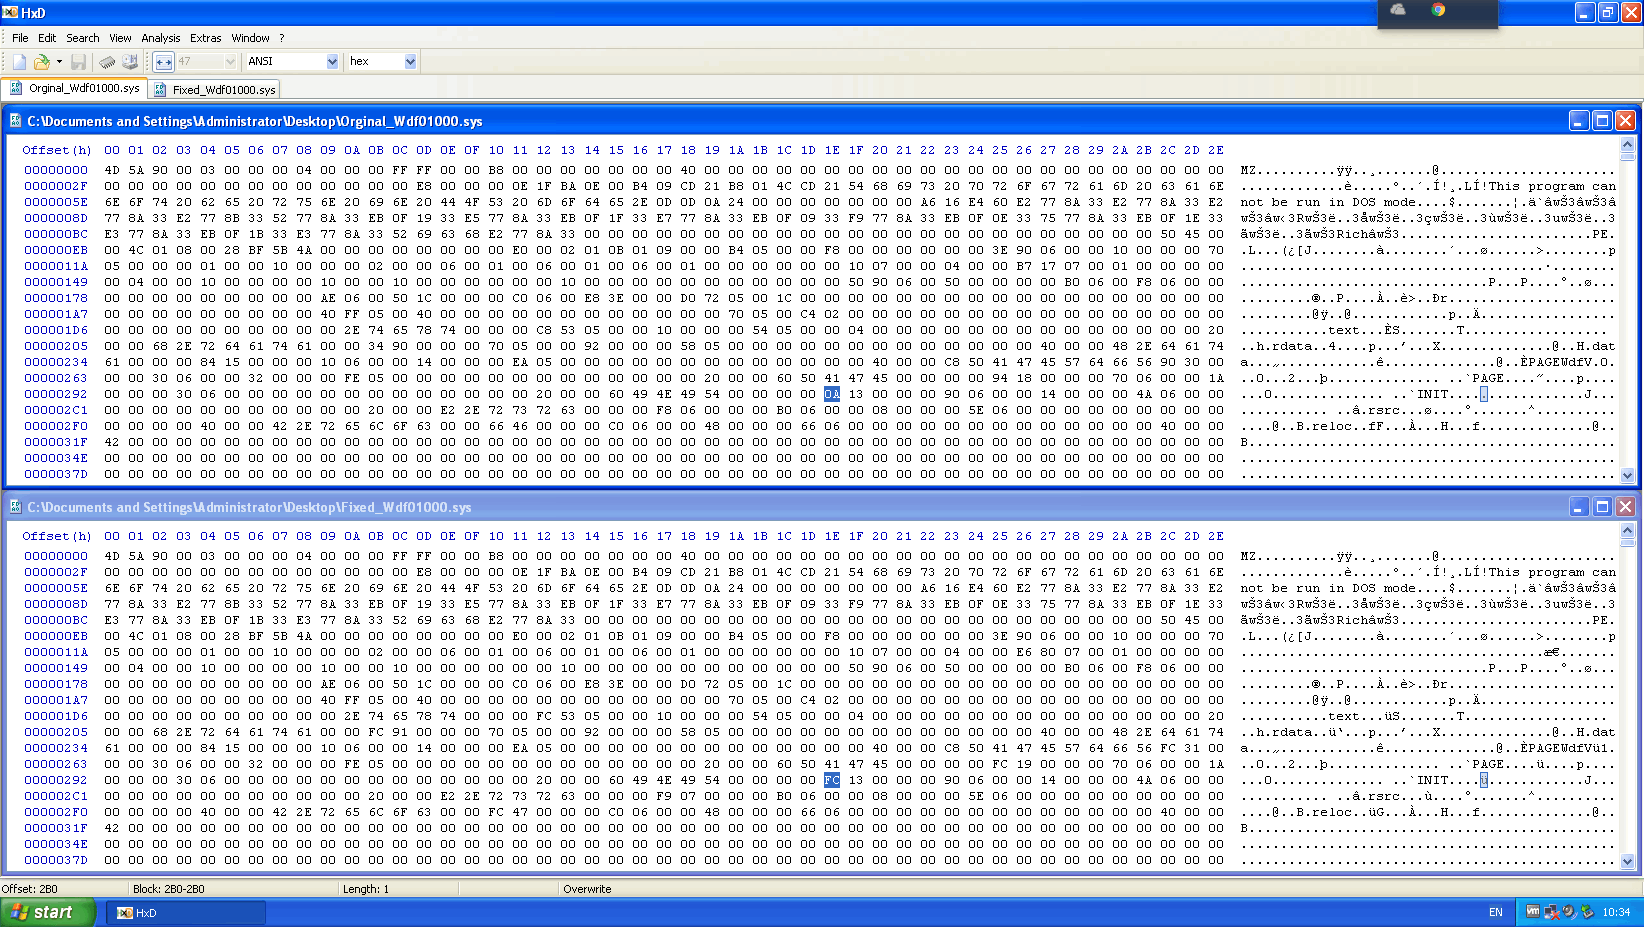Select highlighted byte FC in Fixed pane
1644x927 pixels.
pyautogui.click(x=832, y=780)
